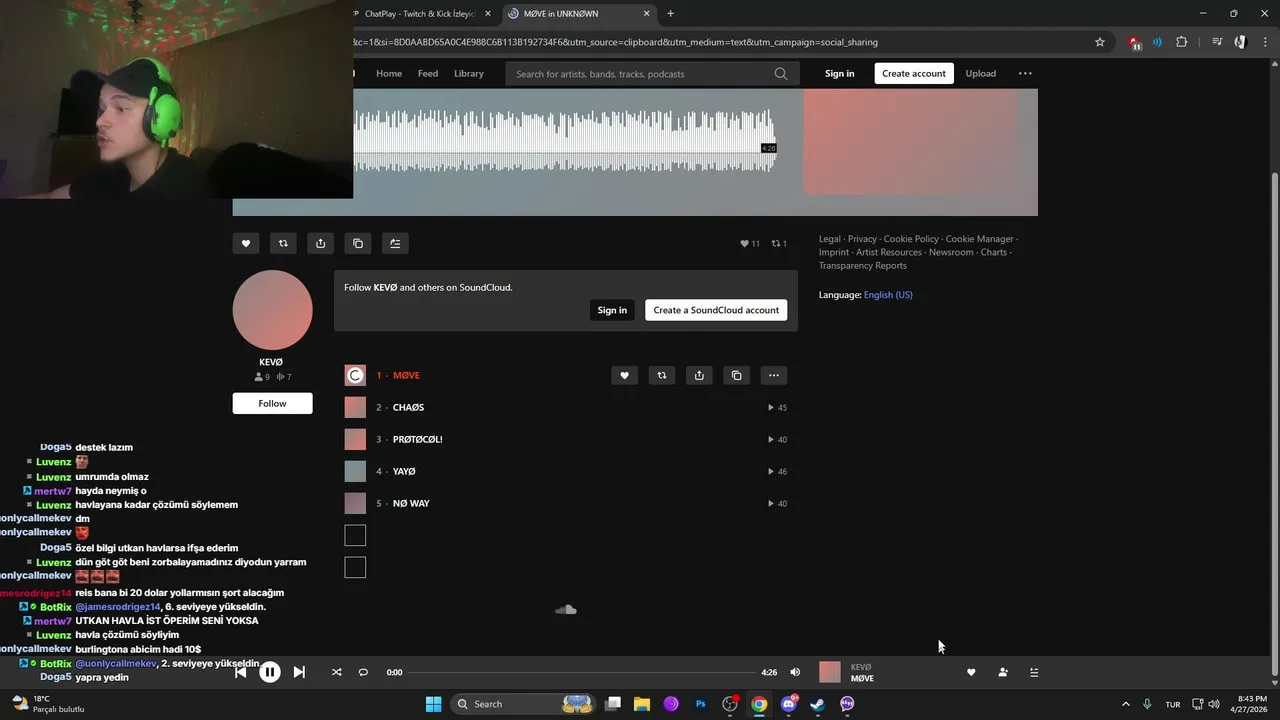Image resolution: width=1280 pixels, height=720 pixels.
Task: Open Photoshop from the taskbar
Action: (700, 704)
